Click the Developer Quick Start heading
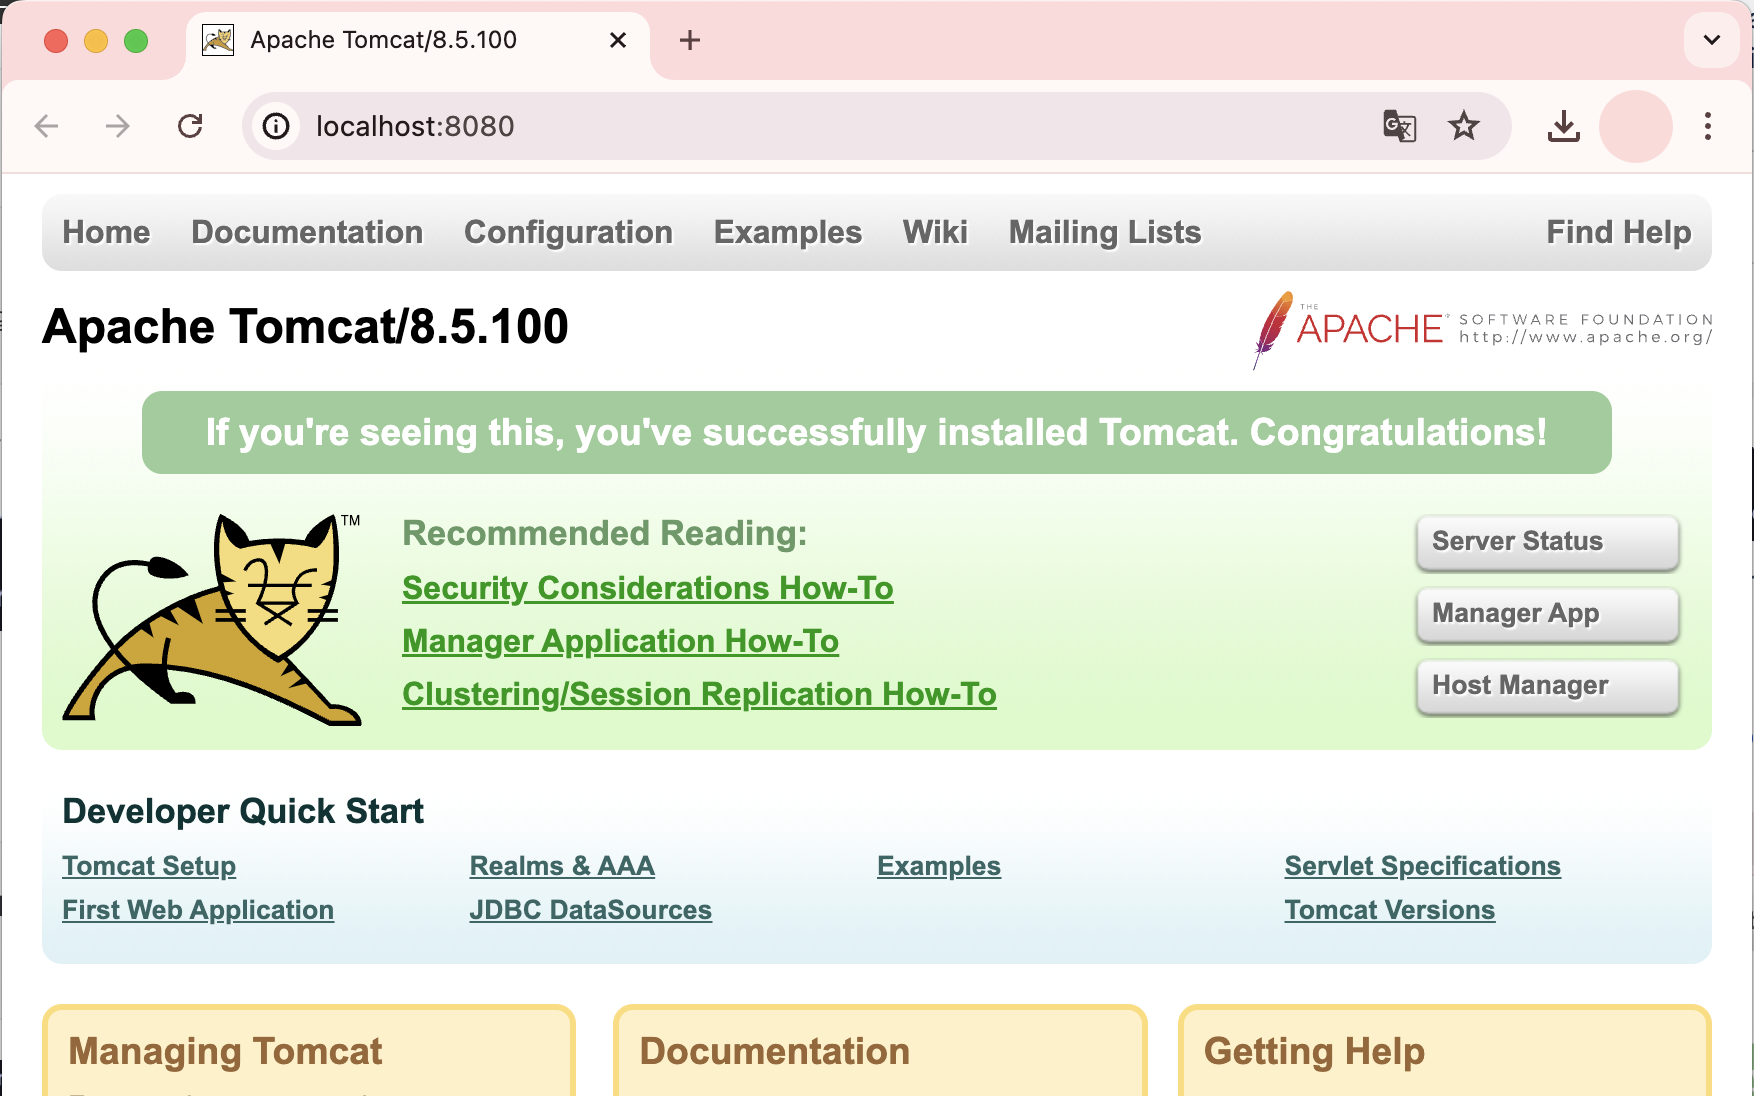Screen dimensions: 1754x1096 point(243,811)
